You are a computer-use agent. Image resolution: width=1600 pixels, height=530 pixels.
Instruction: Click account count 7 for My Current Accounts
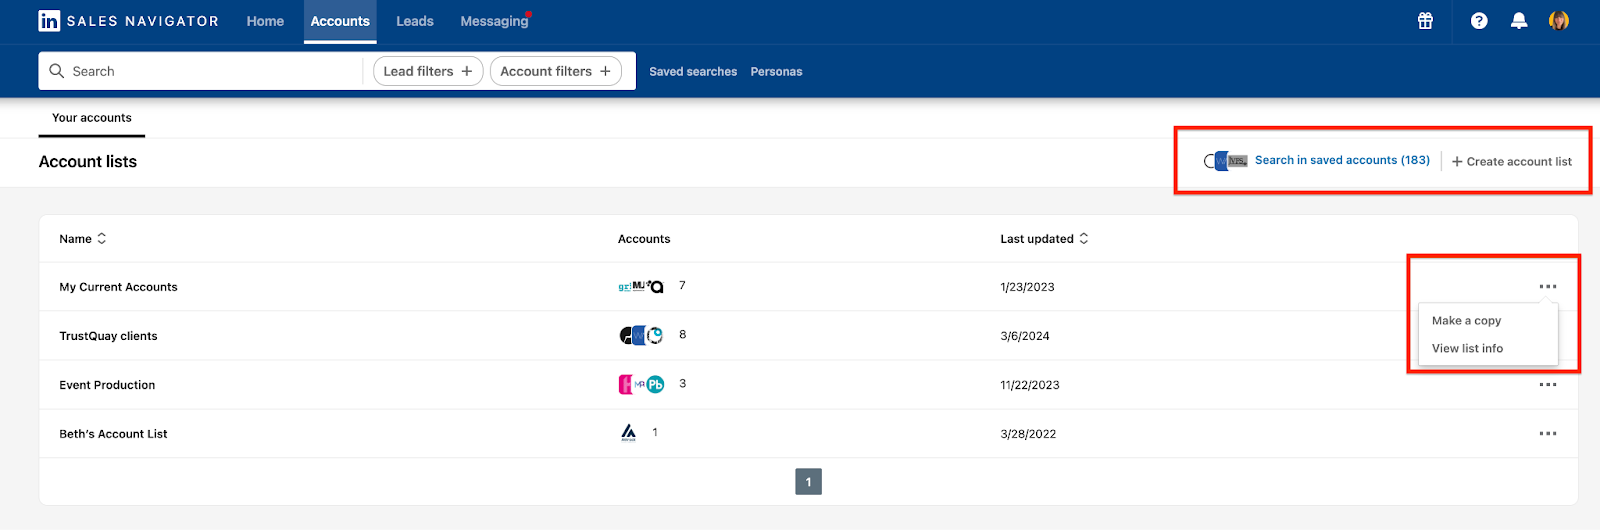click(x=682, y=285)
